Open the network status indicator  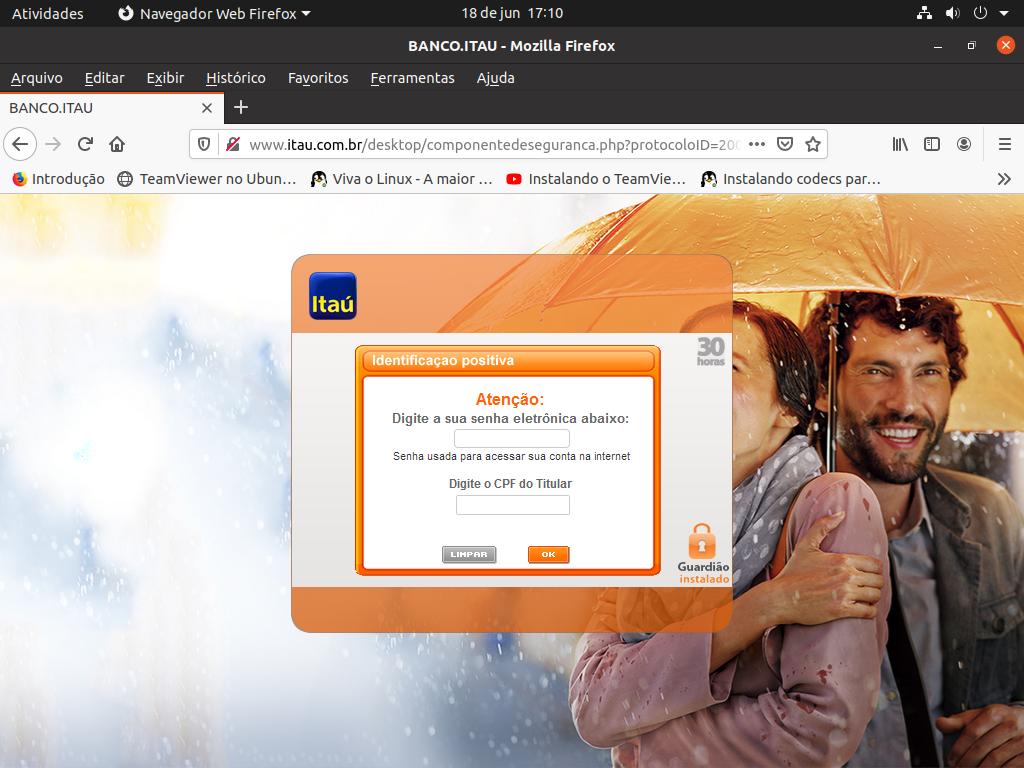(924, 13)
